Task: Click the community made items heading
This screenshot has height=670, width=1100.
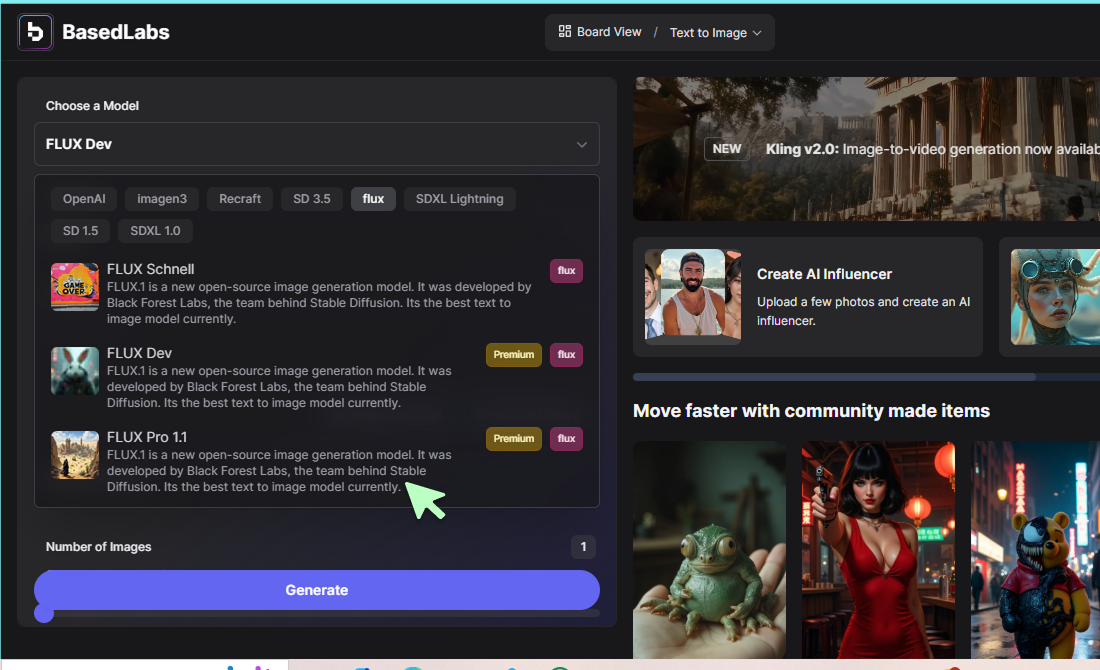Action: 811,411
